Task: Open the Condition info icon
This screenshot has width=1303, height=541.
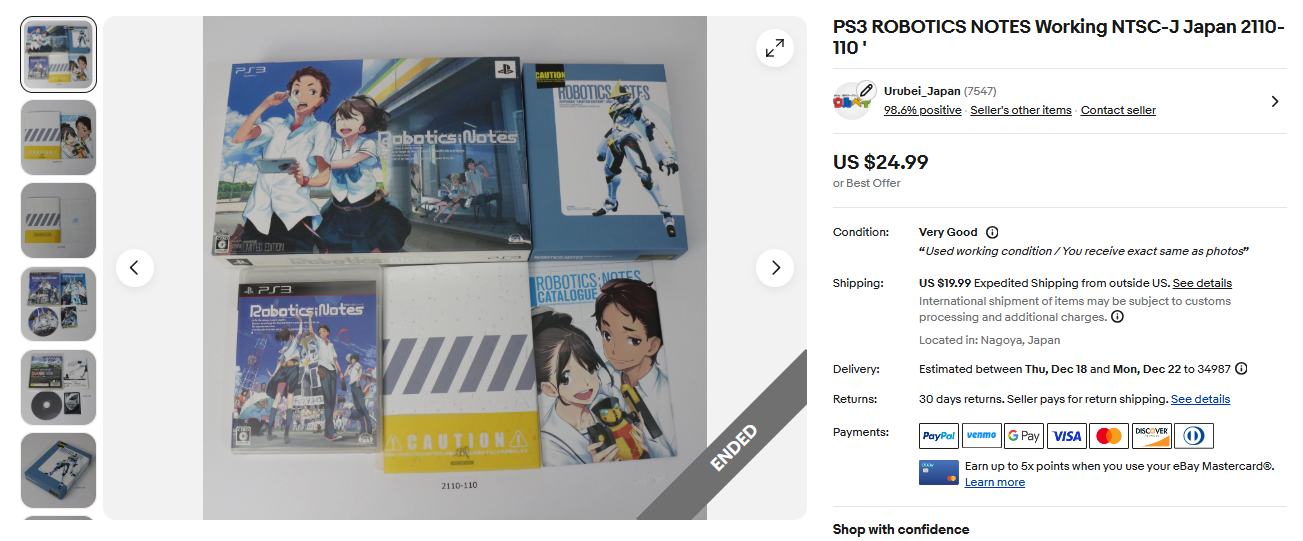Action: pos(992,232)
